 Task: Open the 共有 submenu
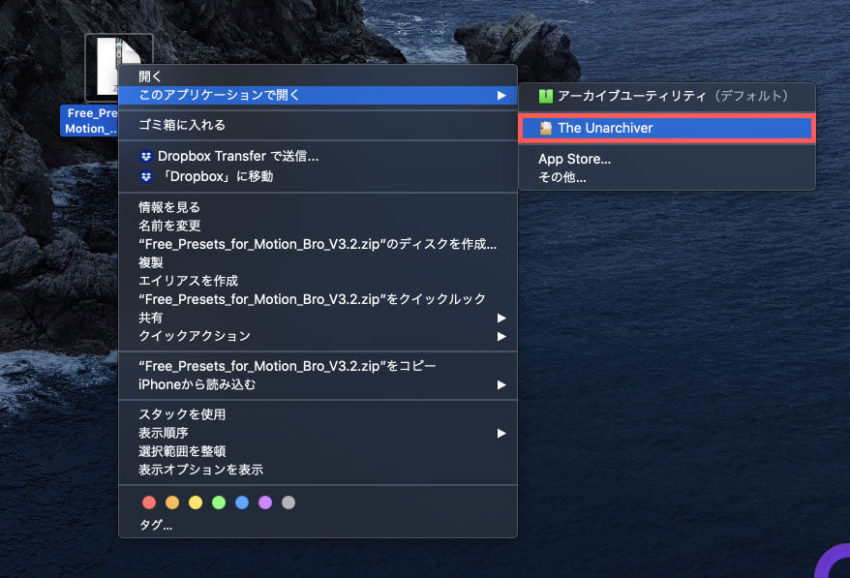coord(318,318)
